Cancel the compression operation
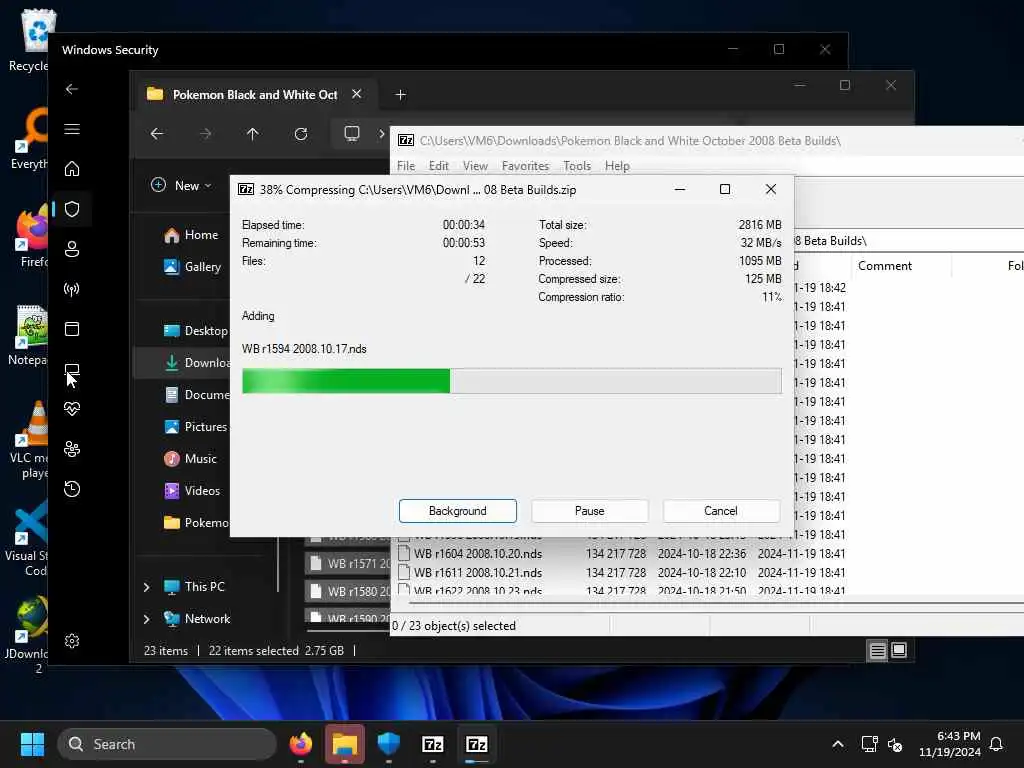This screenshot has height=768, width=1024. click(721, 511)
